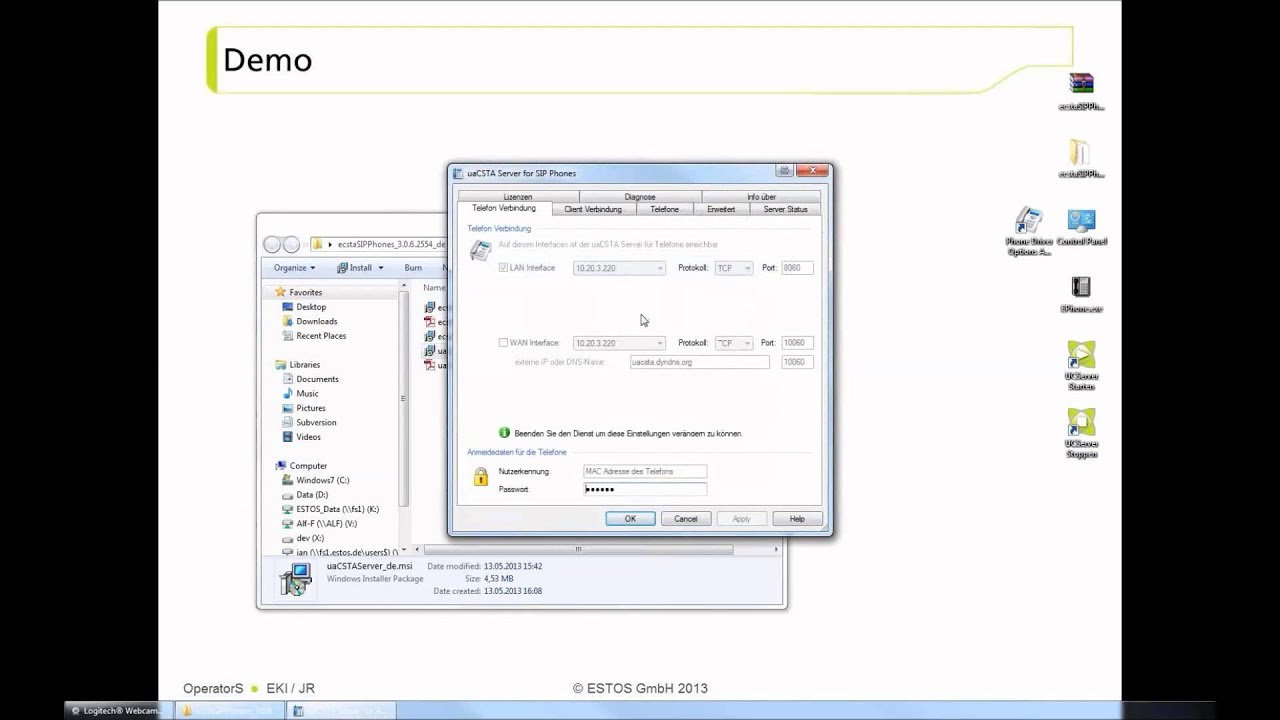Switch to the Diagnose tab
Screen dimensions: 1280x720
(640, 197)
